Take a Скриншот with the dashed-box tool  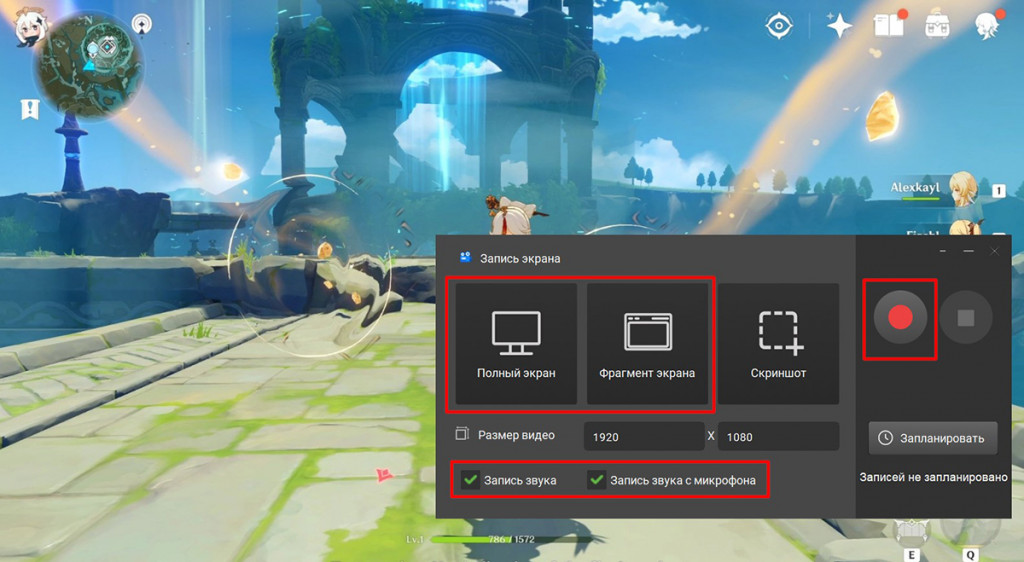(778, 343)
